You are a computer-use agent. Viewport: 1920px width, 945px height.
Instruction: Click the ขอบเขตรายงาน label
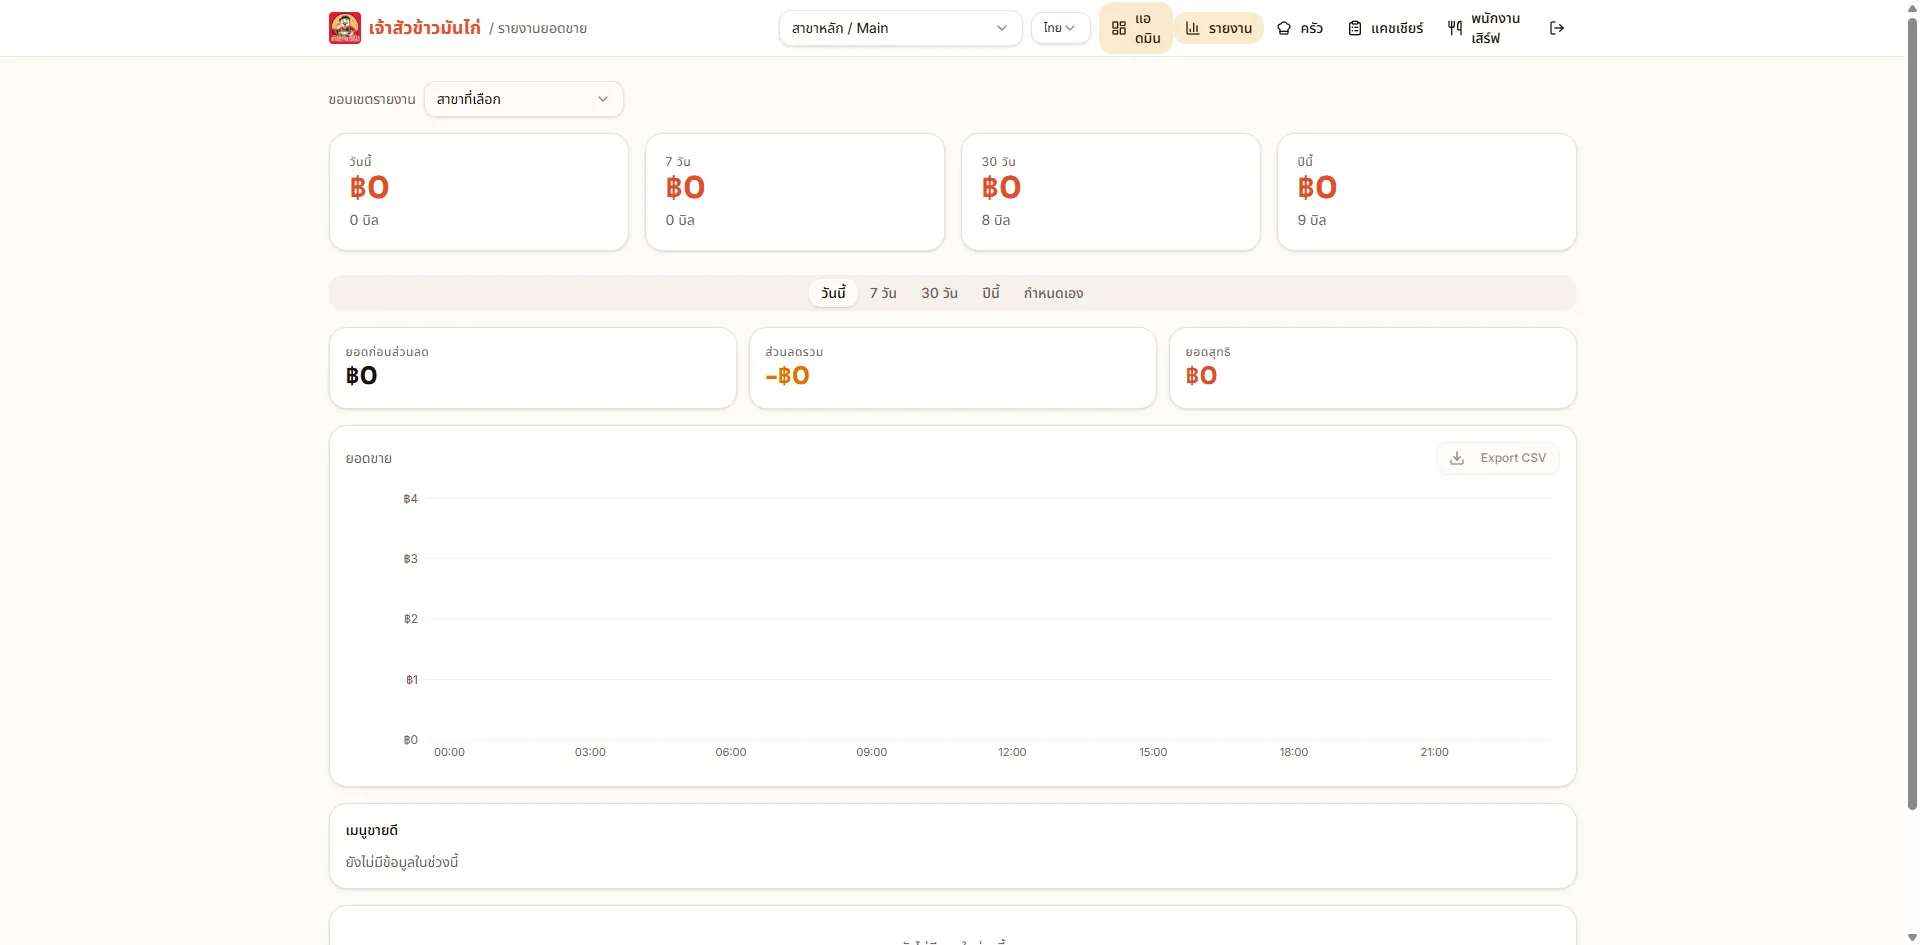[x=372, y=99]
